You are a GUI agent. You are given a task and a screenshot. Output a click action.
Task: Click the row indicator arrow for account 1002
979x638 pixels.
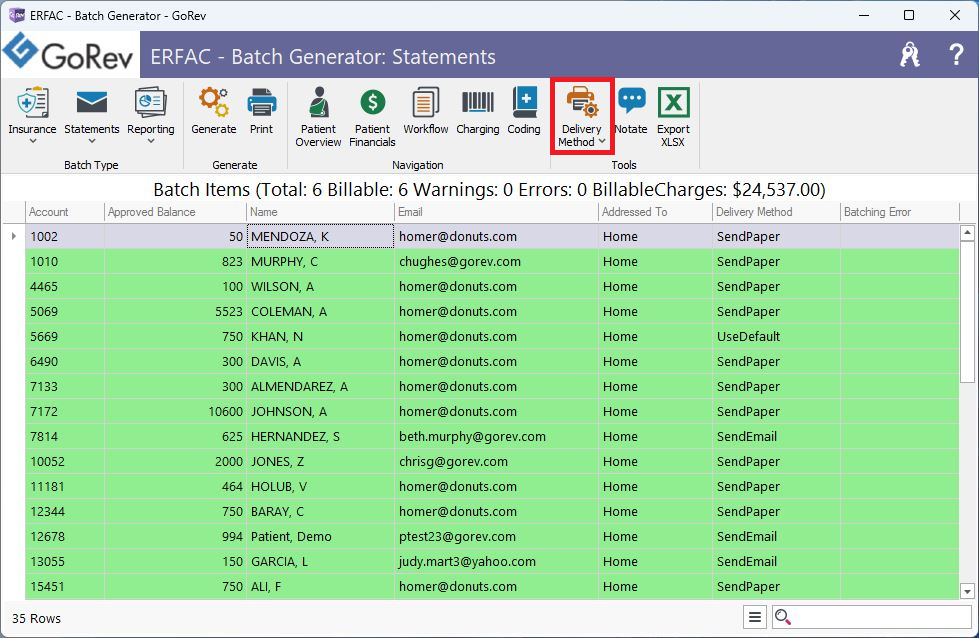click(14, 236)
